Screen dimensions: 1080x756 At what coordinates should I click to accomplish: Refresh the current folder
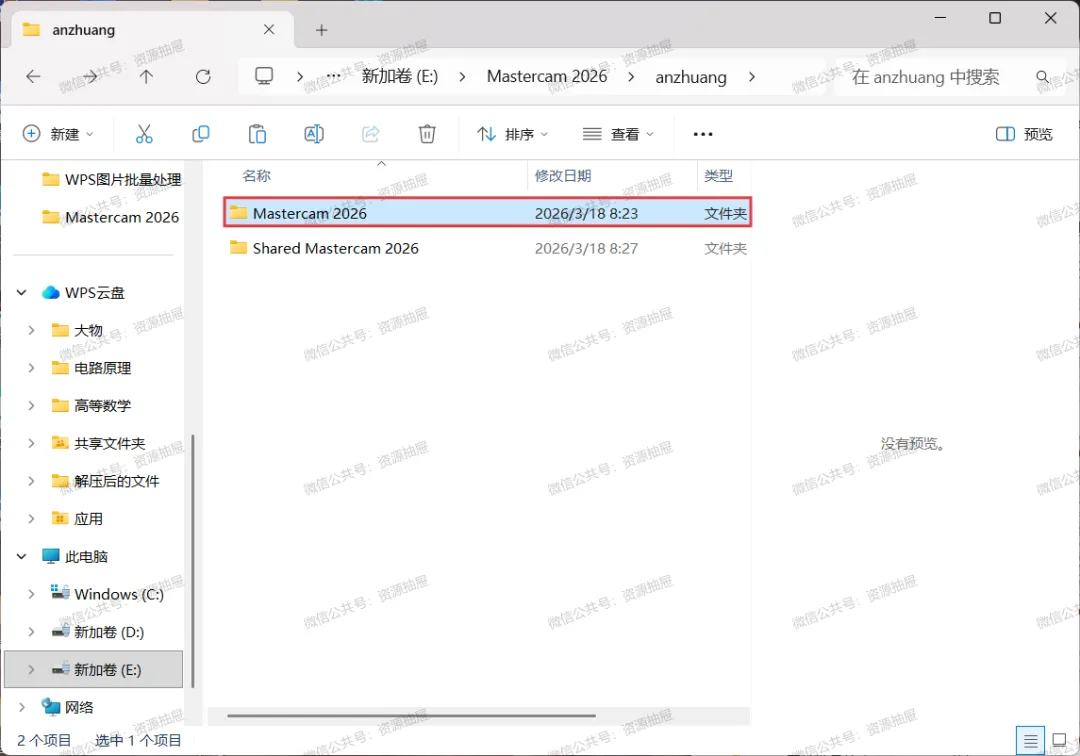[x=203, y=76]
